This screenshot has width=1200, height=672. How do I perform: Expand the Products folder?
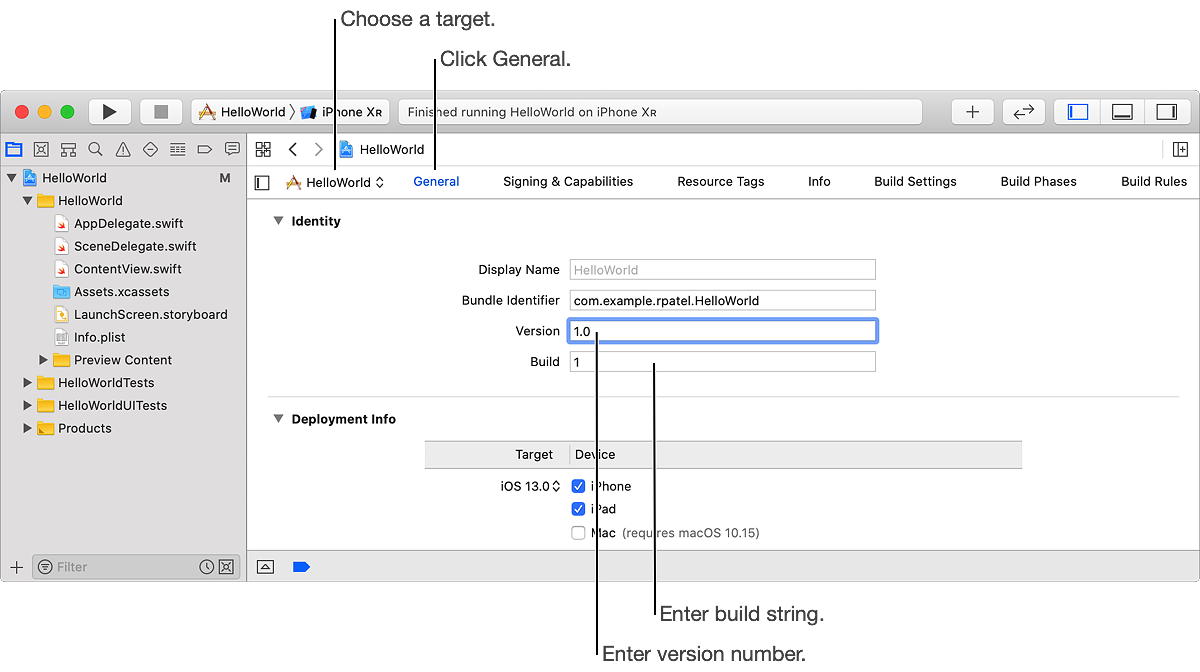click(28, 429)
